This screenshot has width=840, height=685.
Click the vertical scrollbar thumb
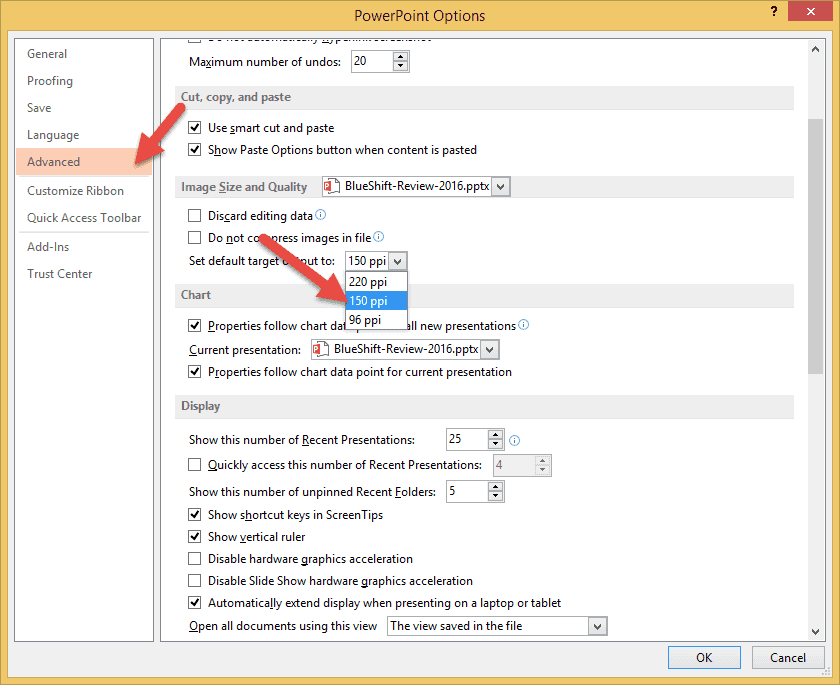tap(815, 245)
